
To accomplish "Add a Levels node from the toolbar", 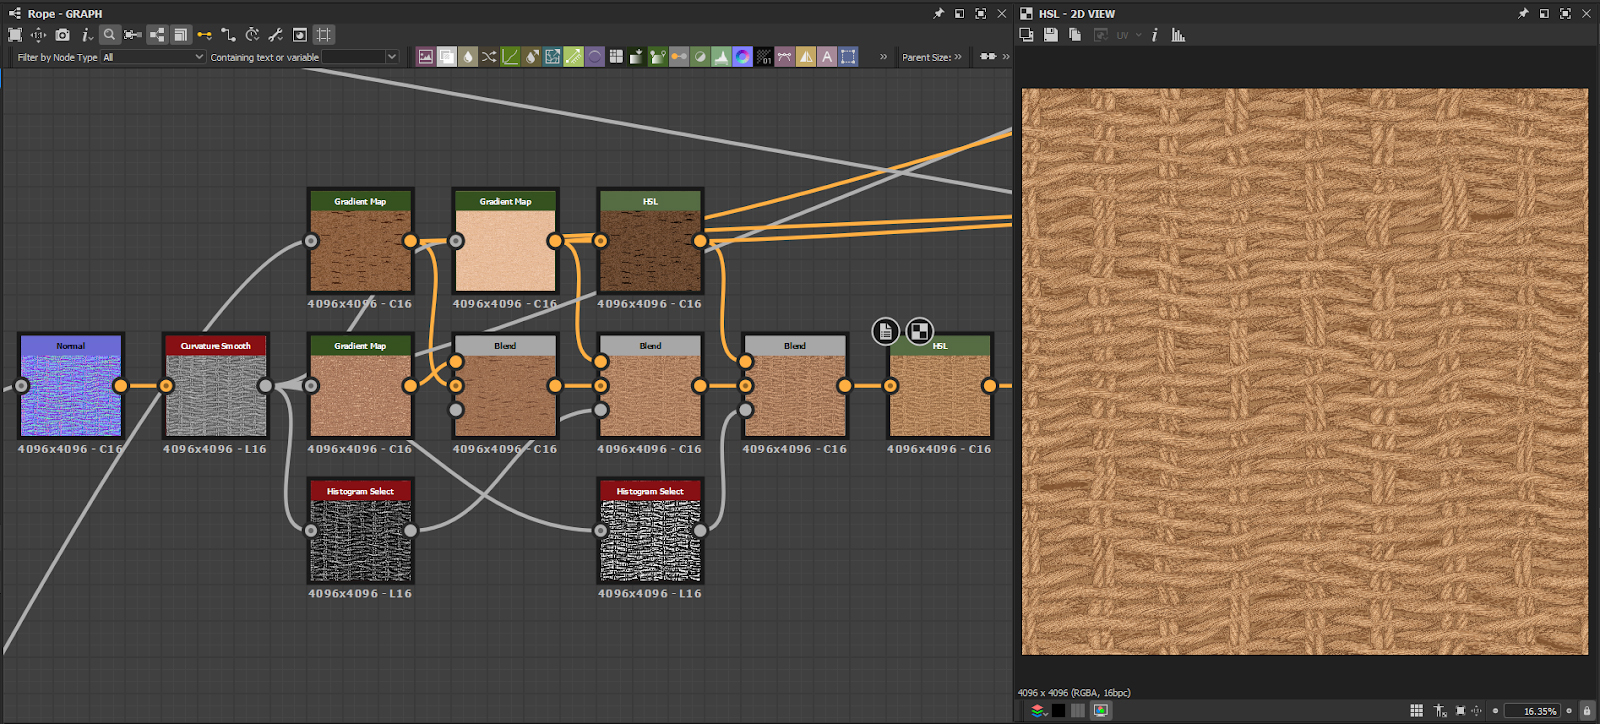I will 721,57.
